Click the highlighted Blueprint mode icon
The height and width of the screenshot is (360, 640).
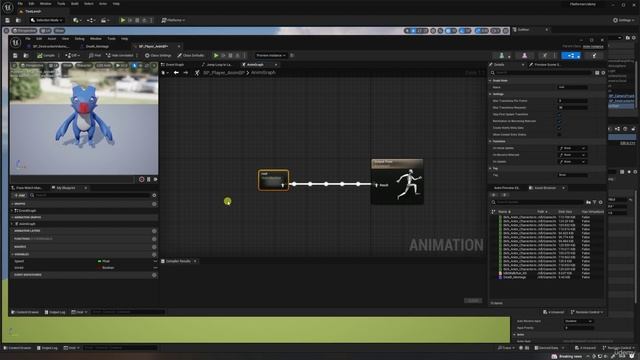(571, 56)
